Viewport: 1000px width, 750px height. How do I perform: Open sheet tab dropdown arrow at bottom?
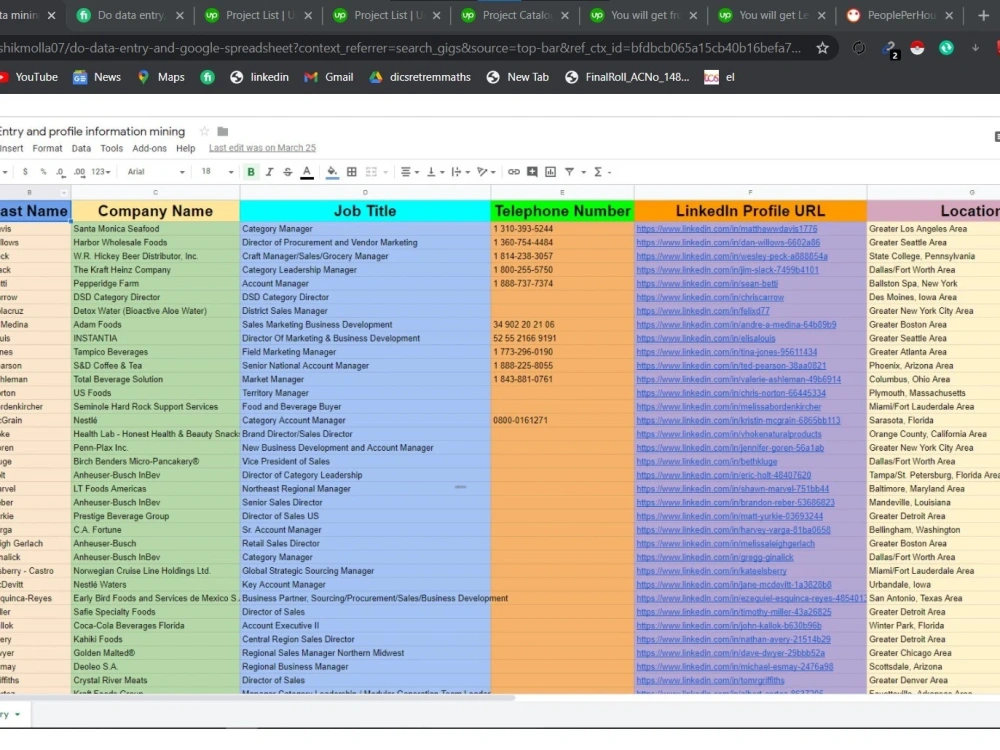[17, 714]
